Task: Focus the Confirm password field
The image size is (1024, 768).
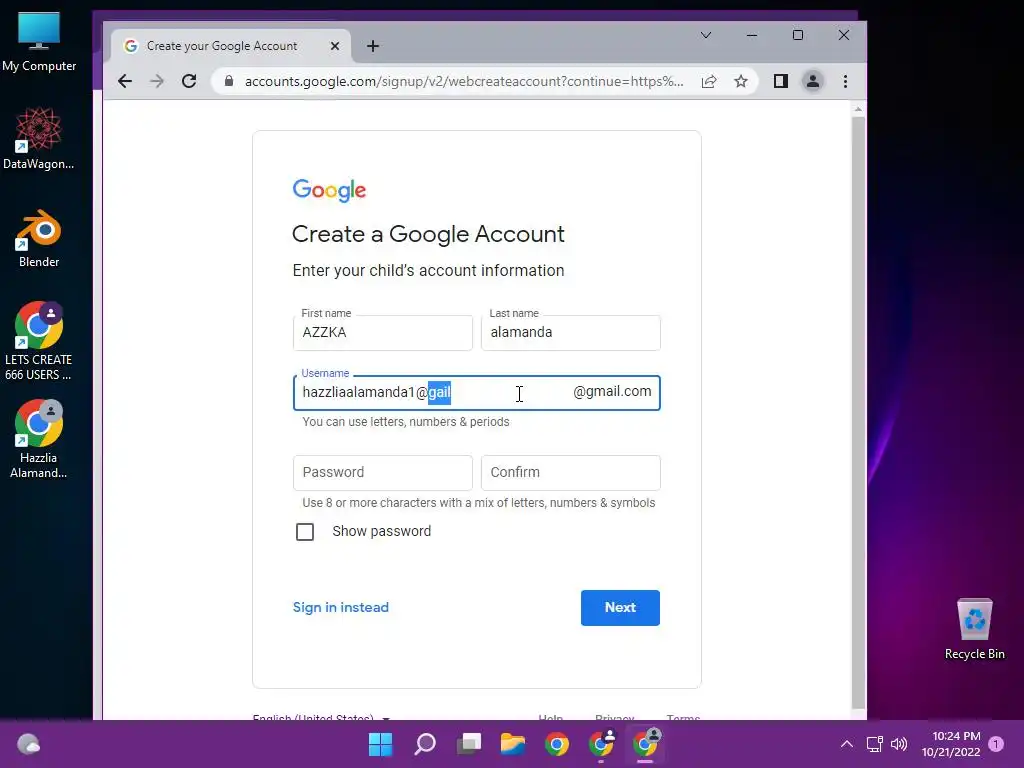Action: [571, 472]
